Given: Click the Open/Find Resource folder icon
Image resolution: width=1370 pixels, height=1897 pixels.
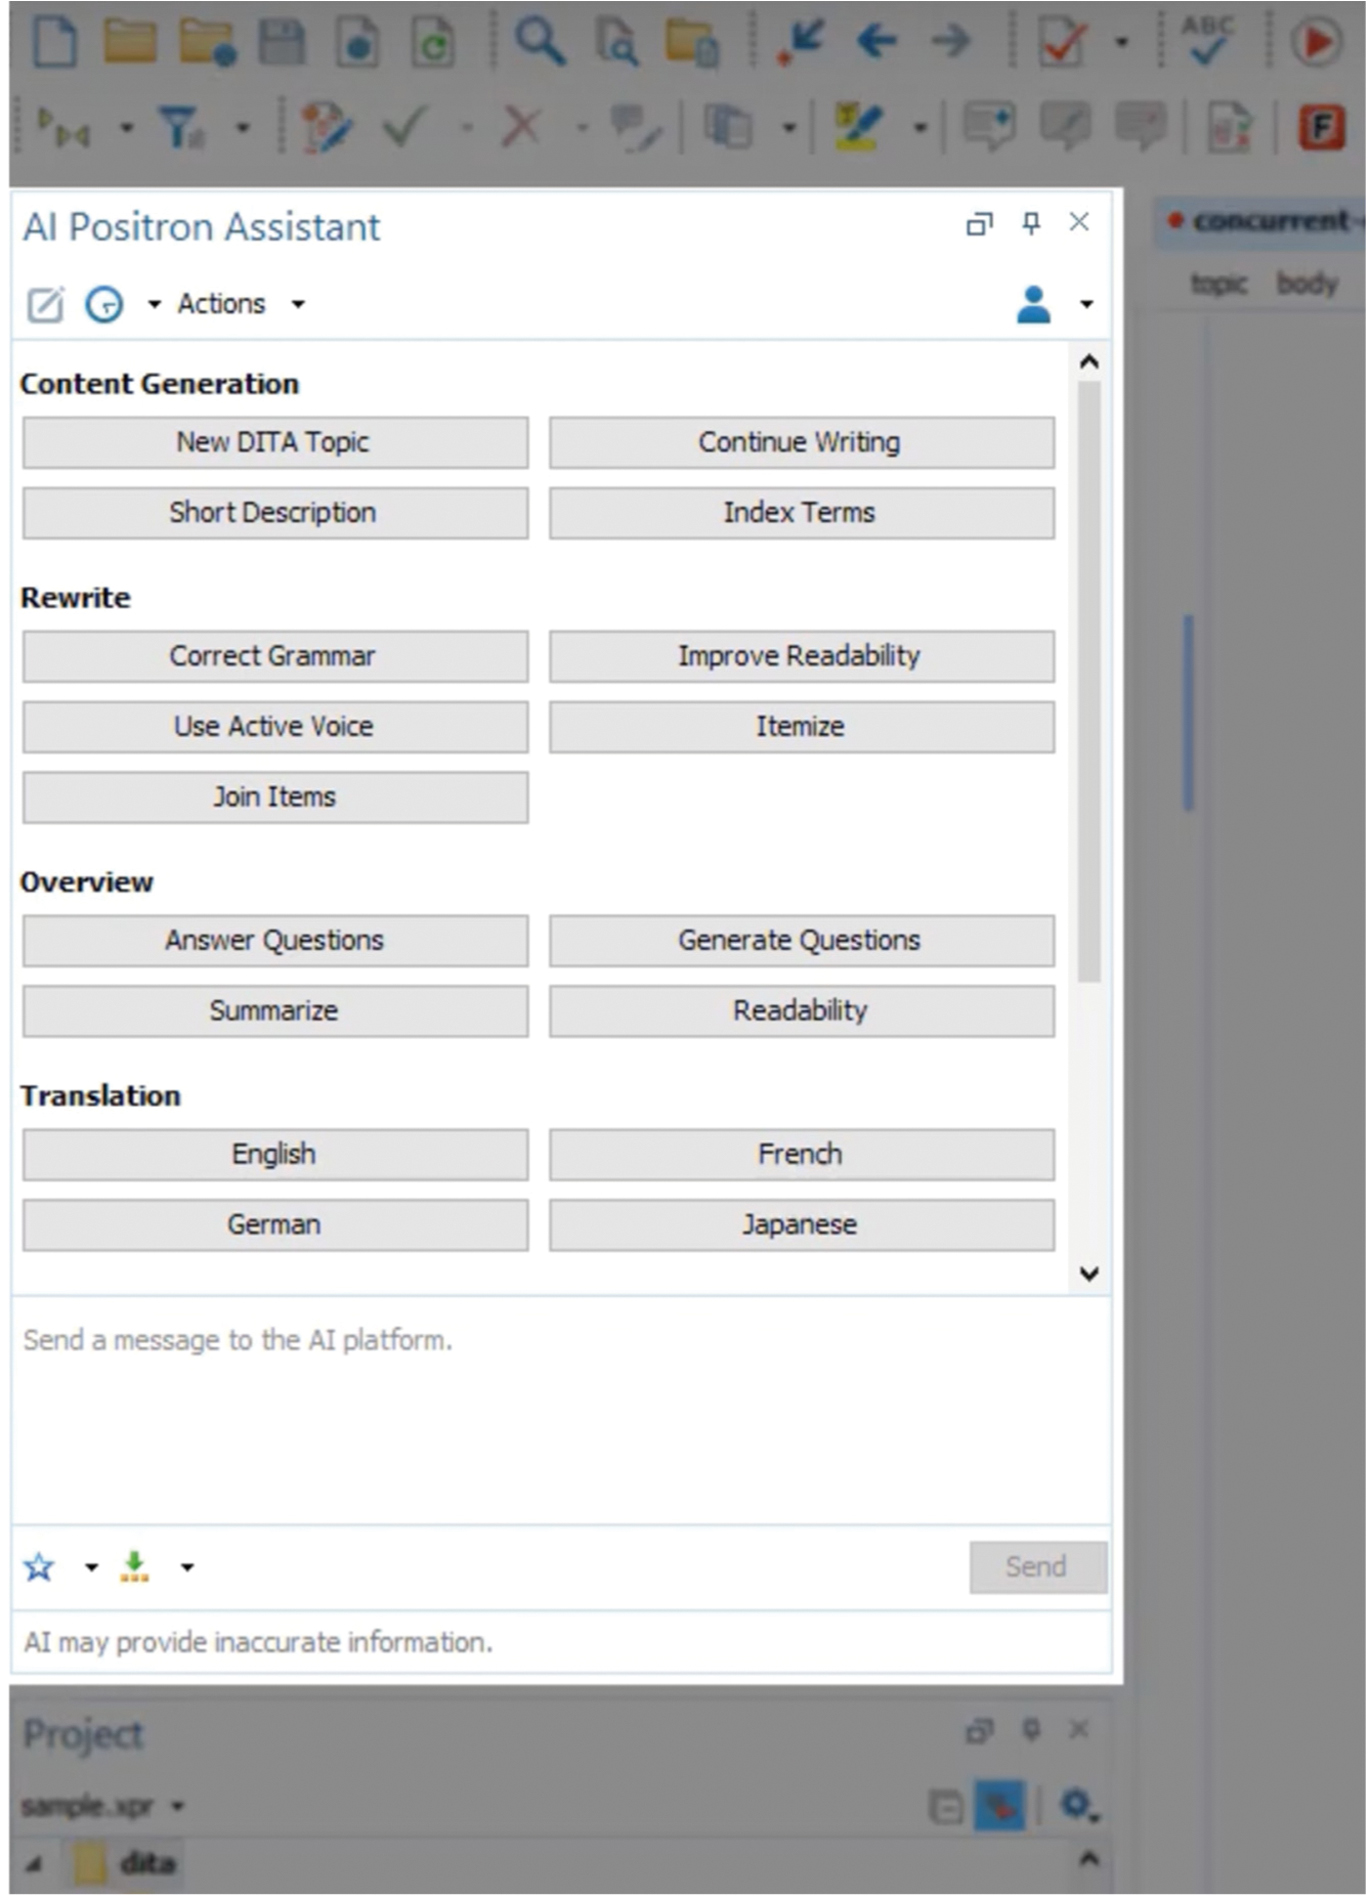Looking at the screenshot, I should 692,43.
